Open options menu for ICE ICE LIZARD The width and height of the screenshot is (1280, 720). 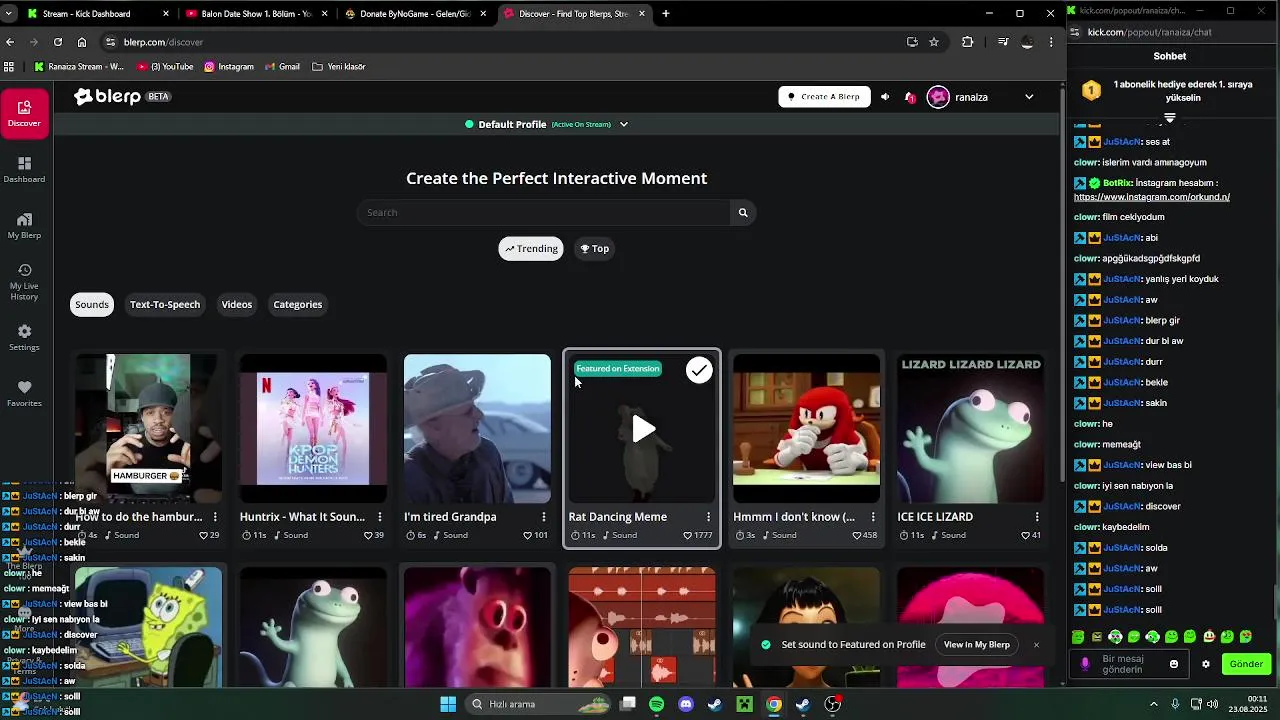pyautogui.click(x=1037, y=517)
